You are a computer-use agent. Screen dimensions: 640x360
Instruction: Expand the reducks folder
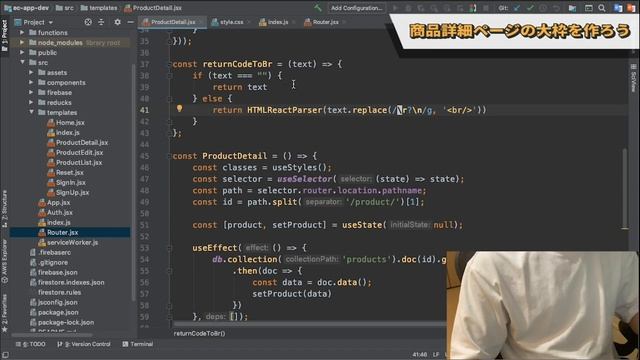point(31,102)
